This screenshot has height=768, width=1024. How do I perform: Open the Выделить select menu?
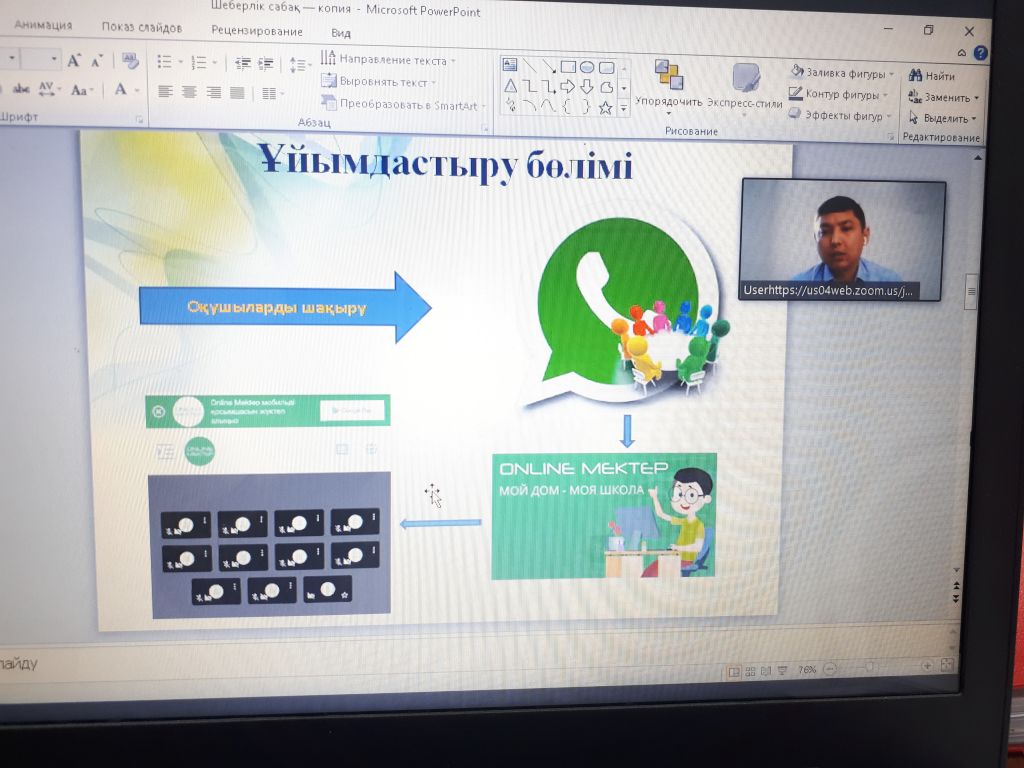(942, 118)
